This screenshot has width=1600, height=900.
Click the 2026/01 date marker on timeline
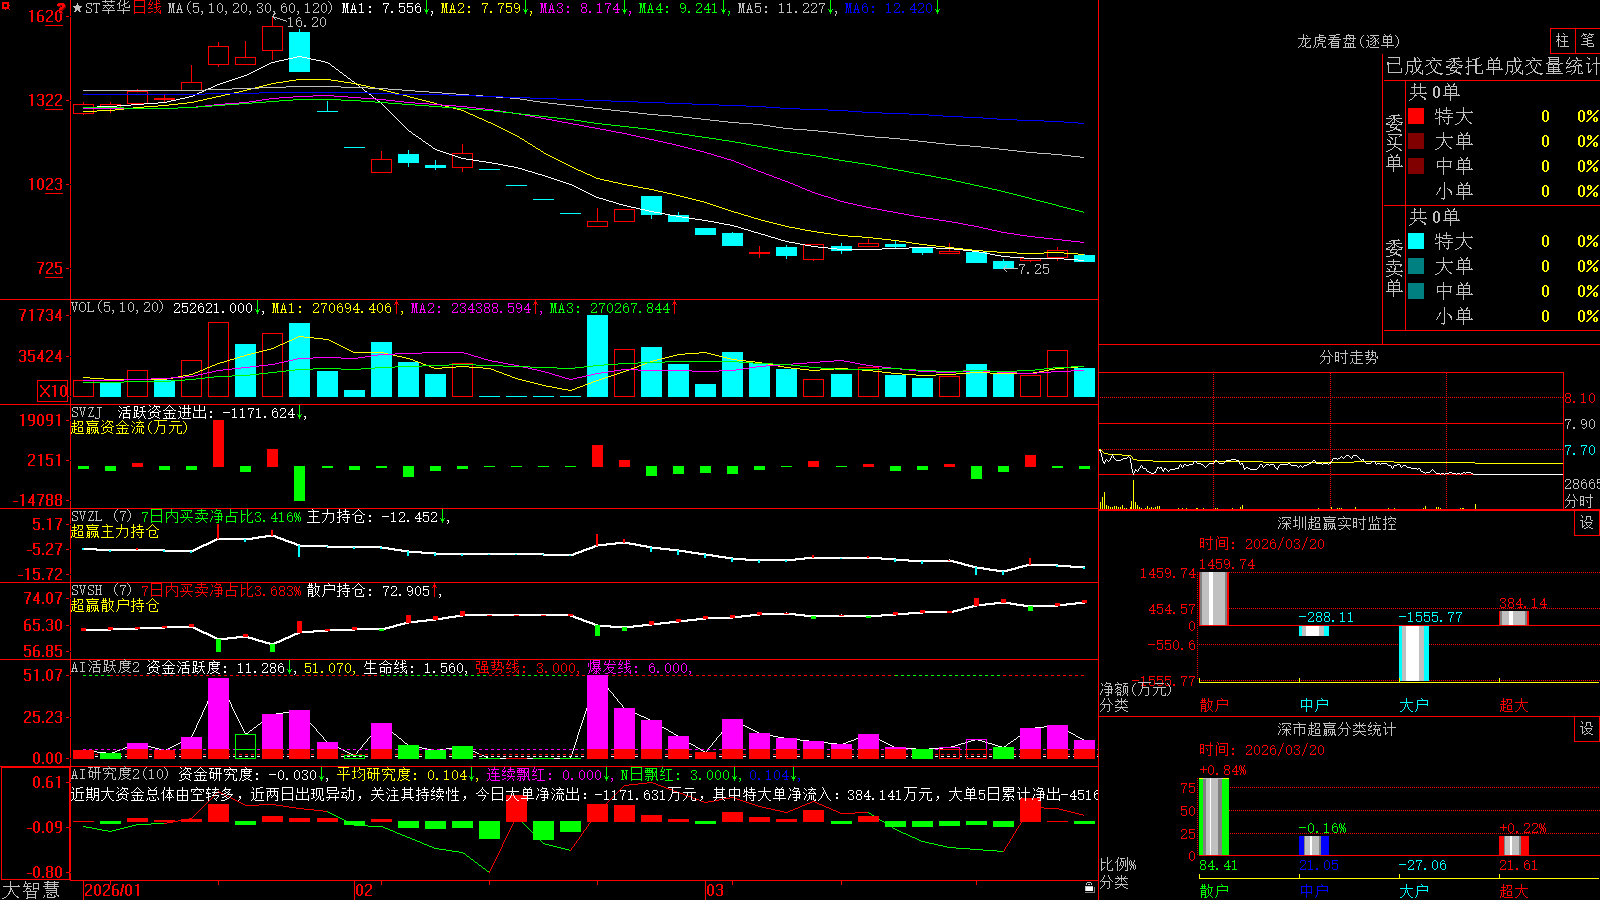tap(112, 890)
